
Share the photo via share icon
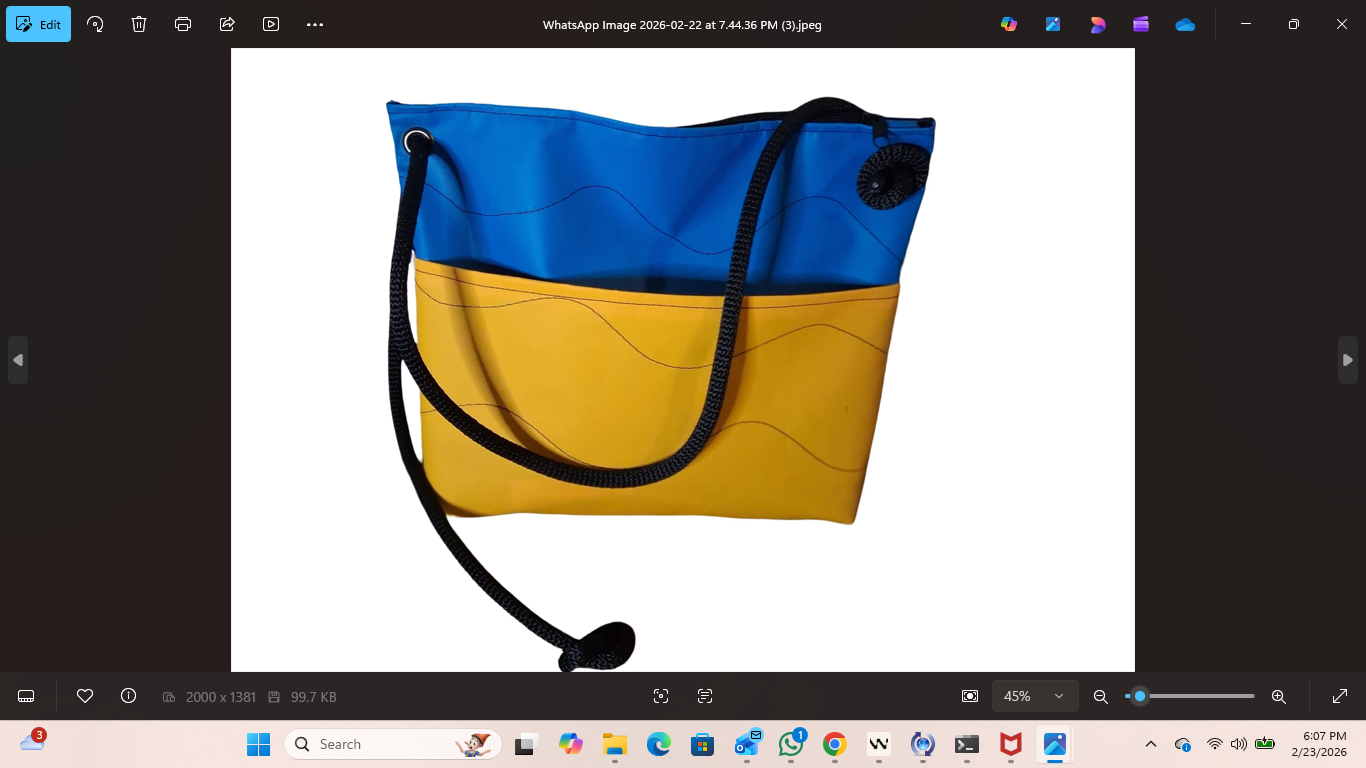pos(227,24)
